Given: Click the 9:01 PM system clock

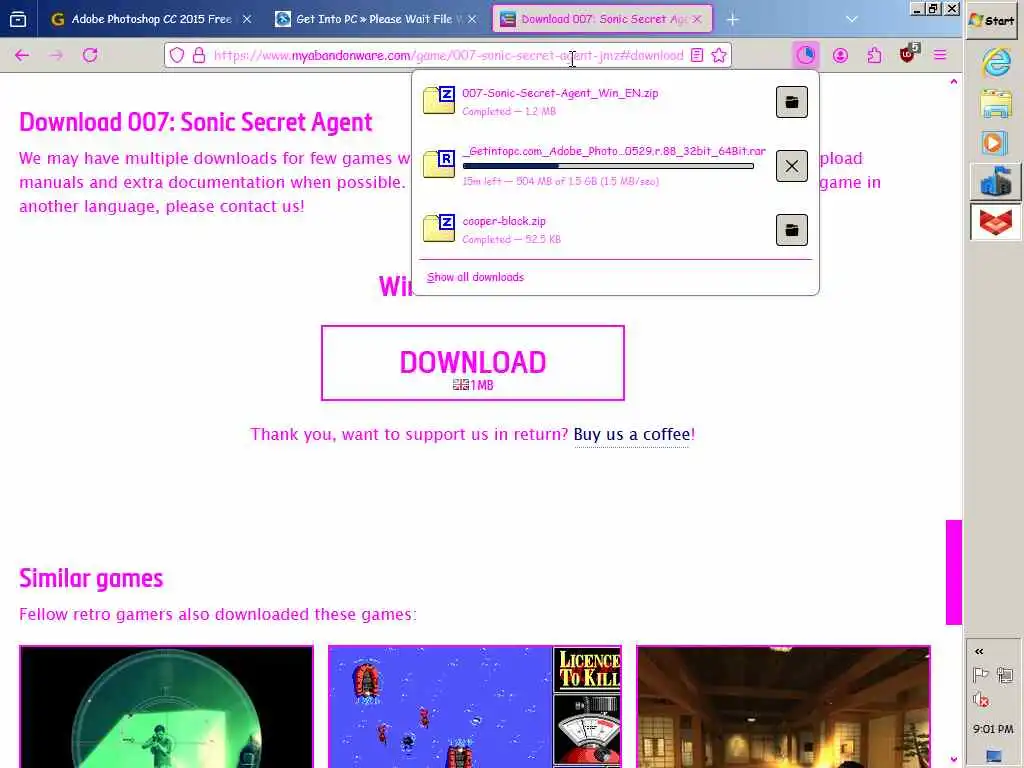Looking at the screenshot, I should click(x=993, y=729).
